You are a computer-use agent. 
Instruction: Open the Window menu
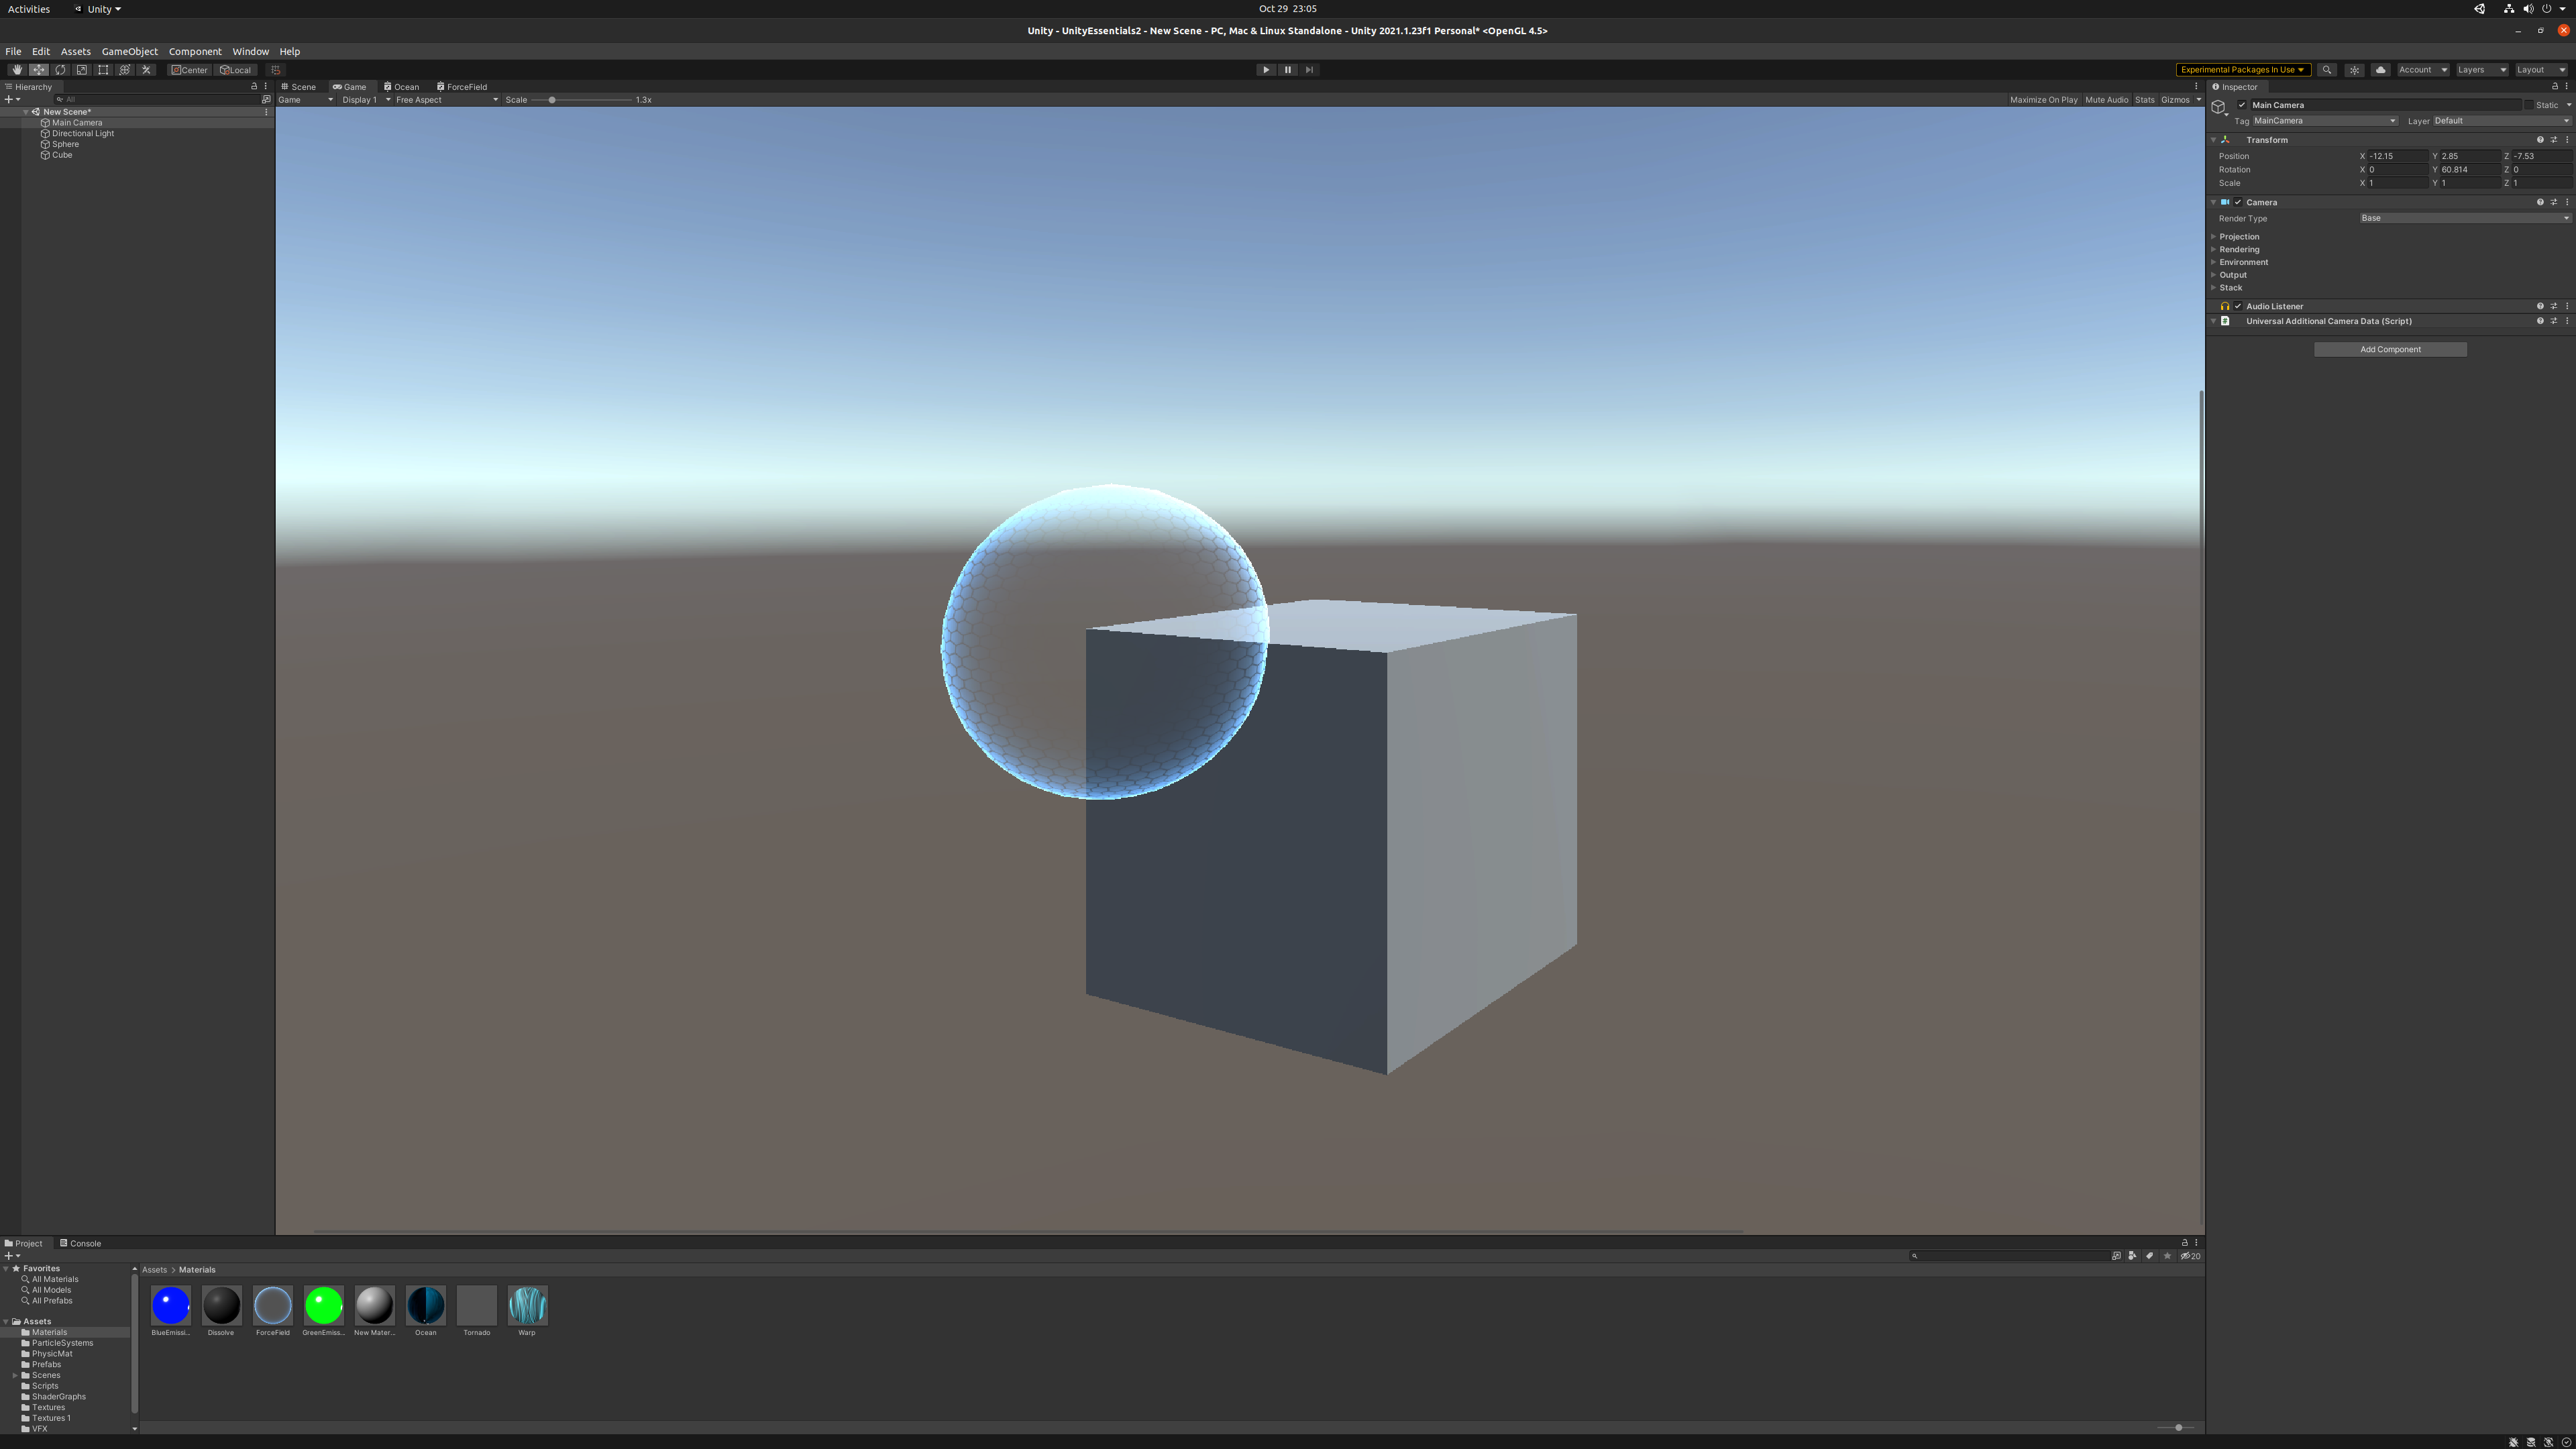[x=250, y=51]
